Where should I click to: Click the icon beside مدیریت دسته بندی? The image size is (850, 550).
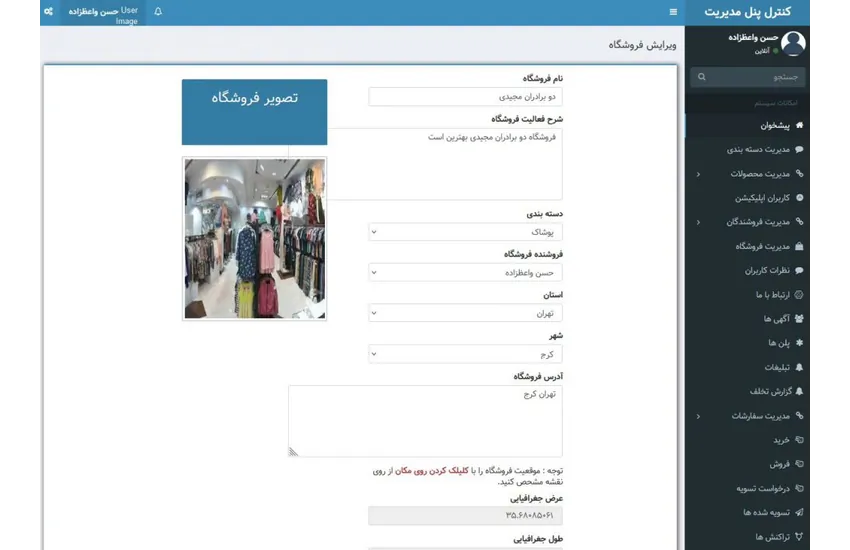(x=799, y=149)
